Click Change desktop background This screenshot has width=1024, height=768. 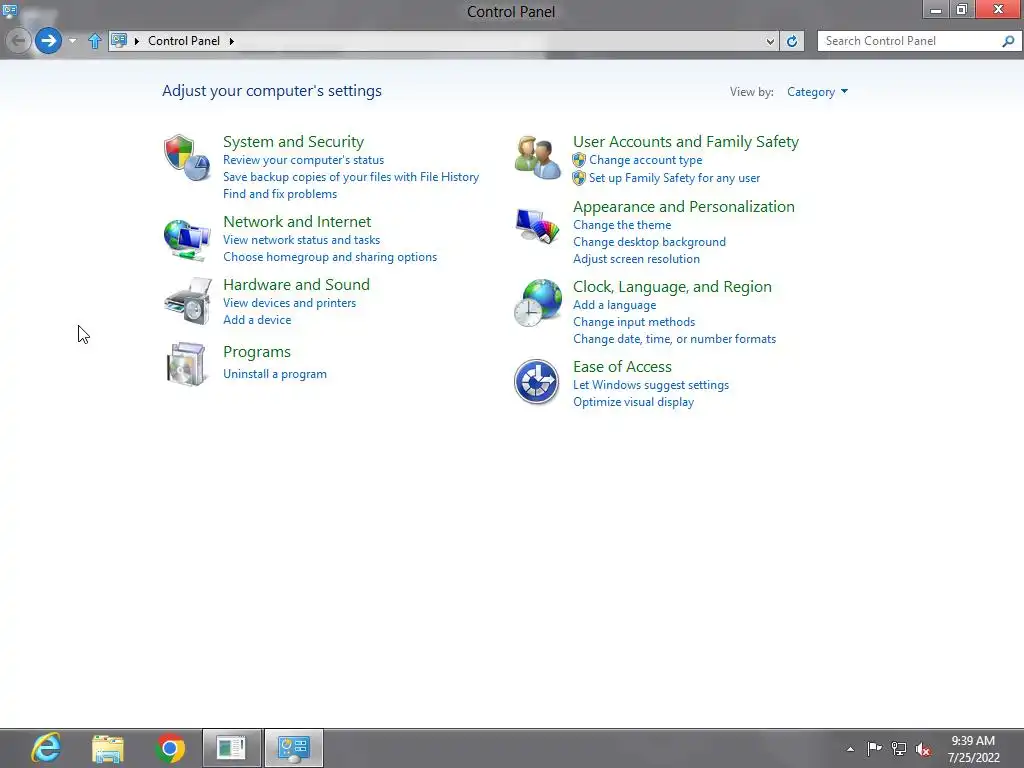click(x=649, y=242)
